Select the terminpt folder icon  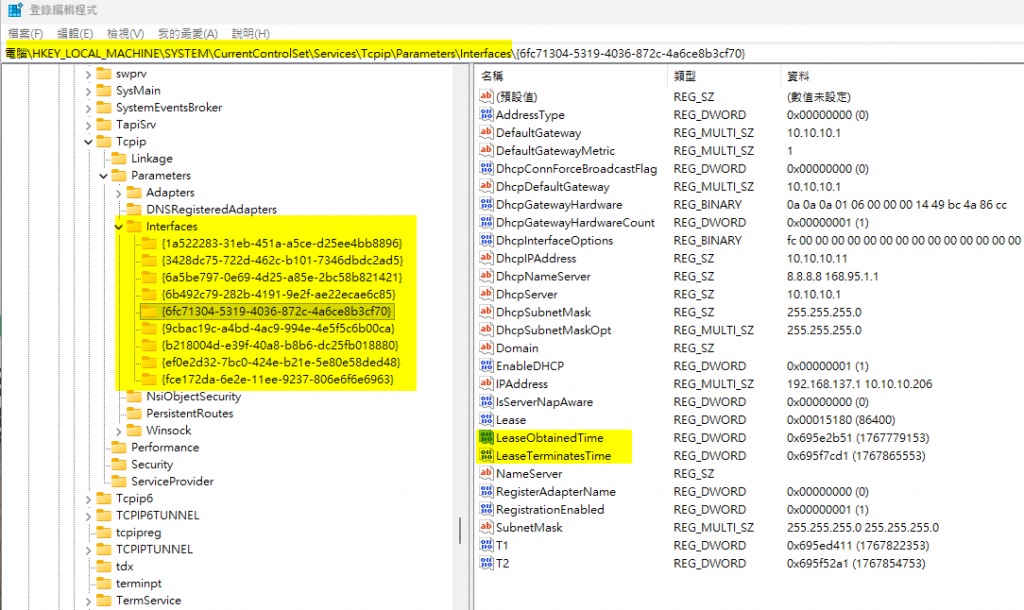[104, 583]
